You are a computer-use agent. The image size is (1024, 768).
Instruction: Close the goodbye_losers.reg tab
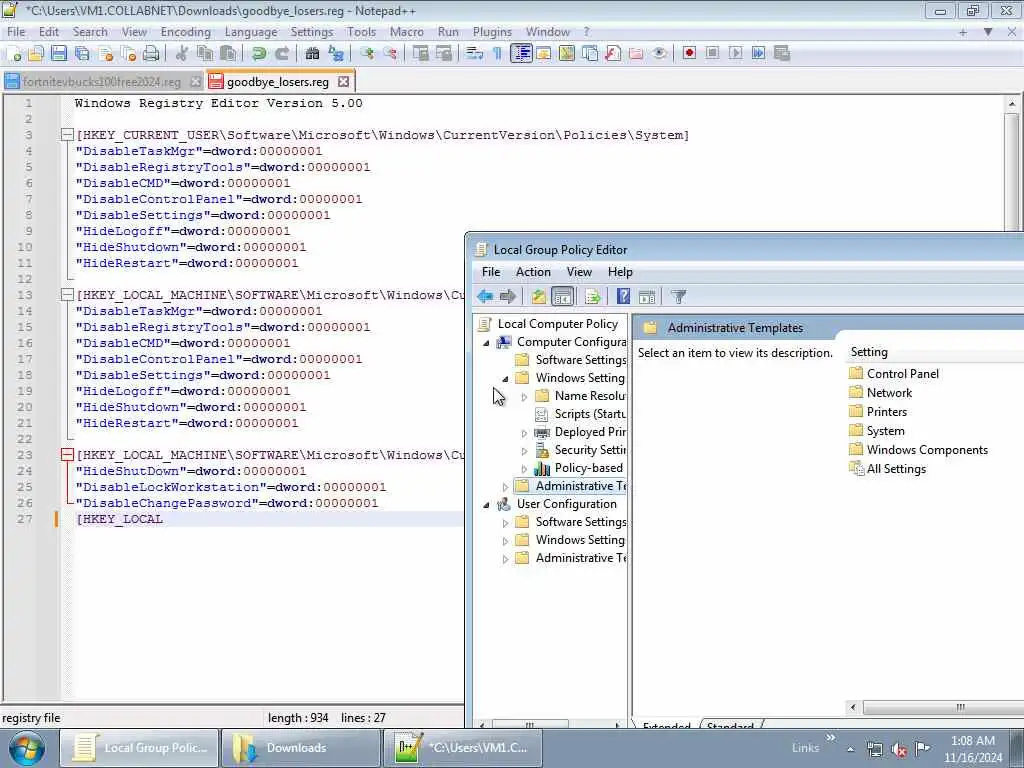coord(344,82)
